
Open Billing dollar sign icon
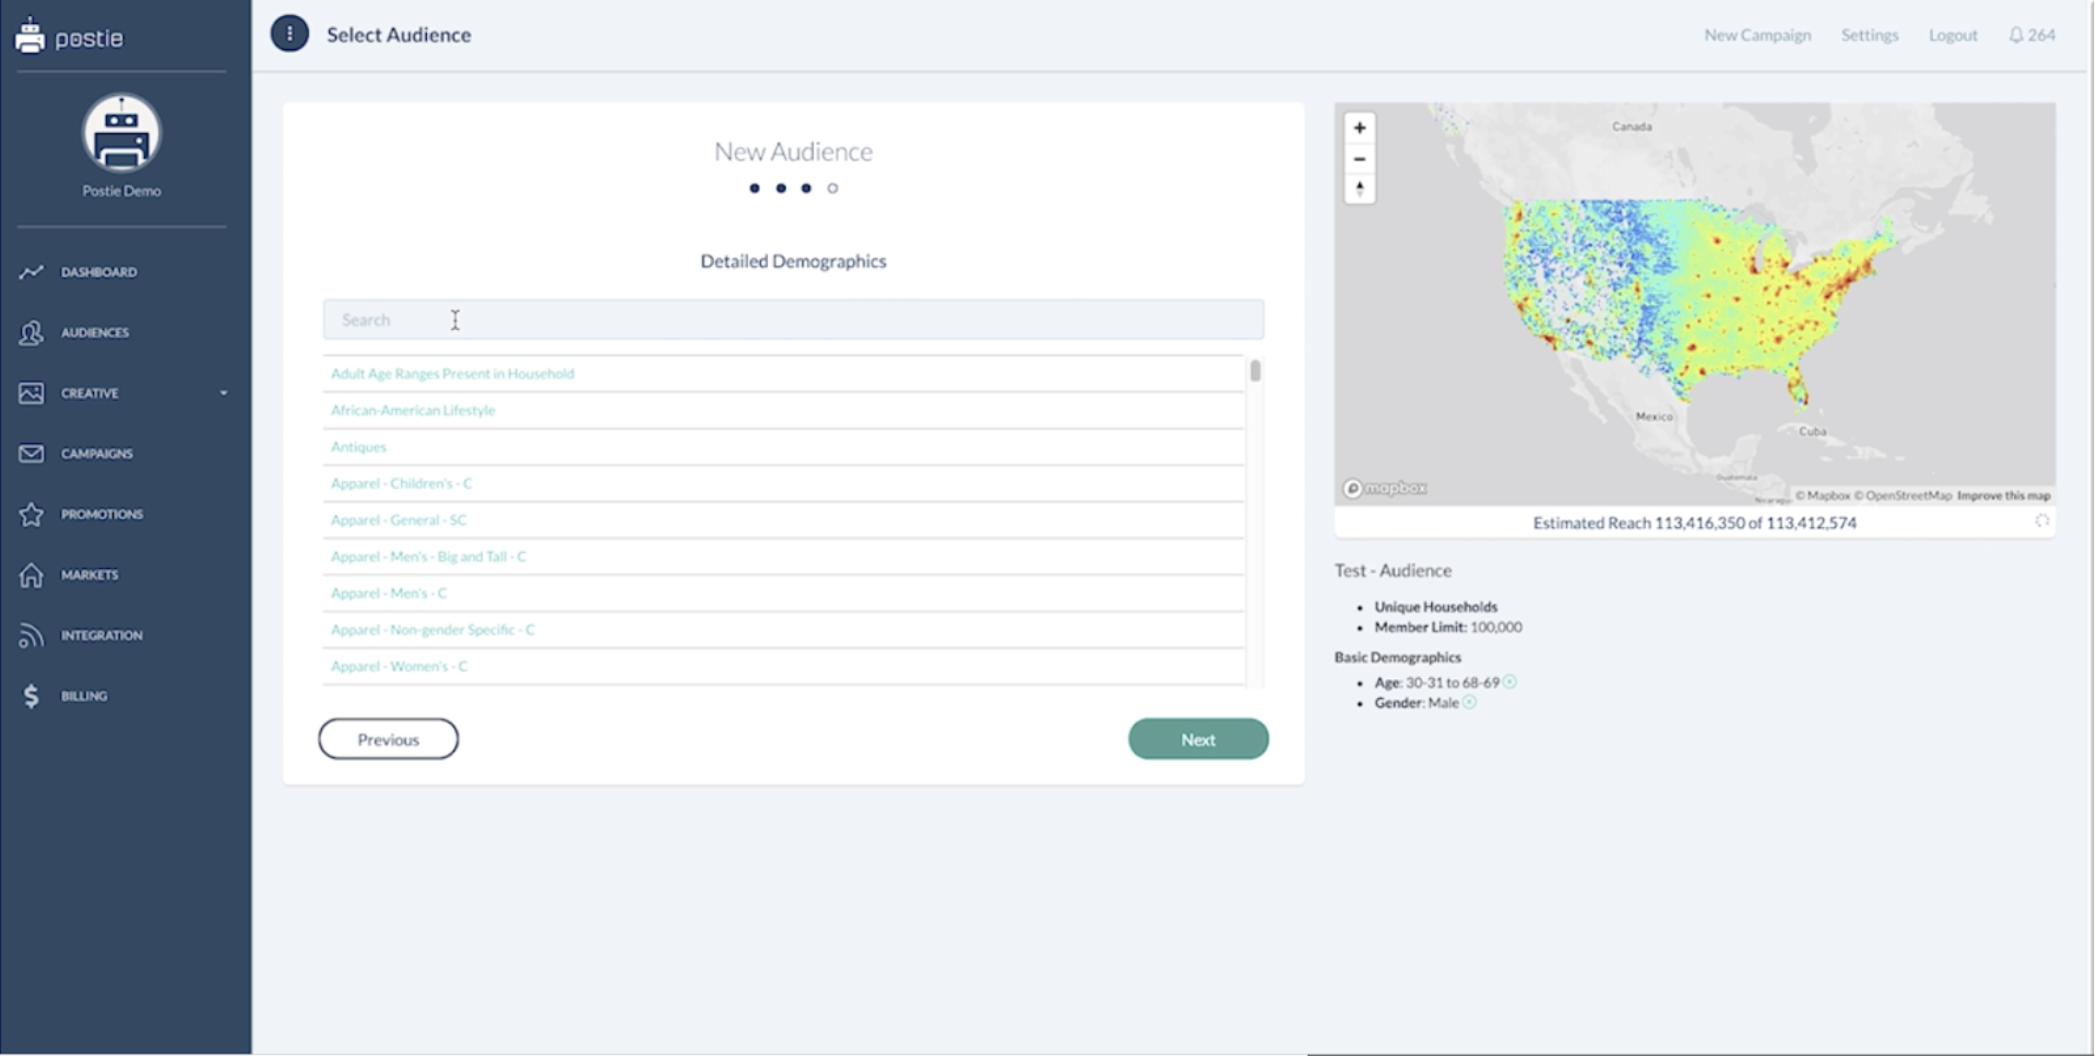coord(31,696)
